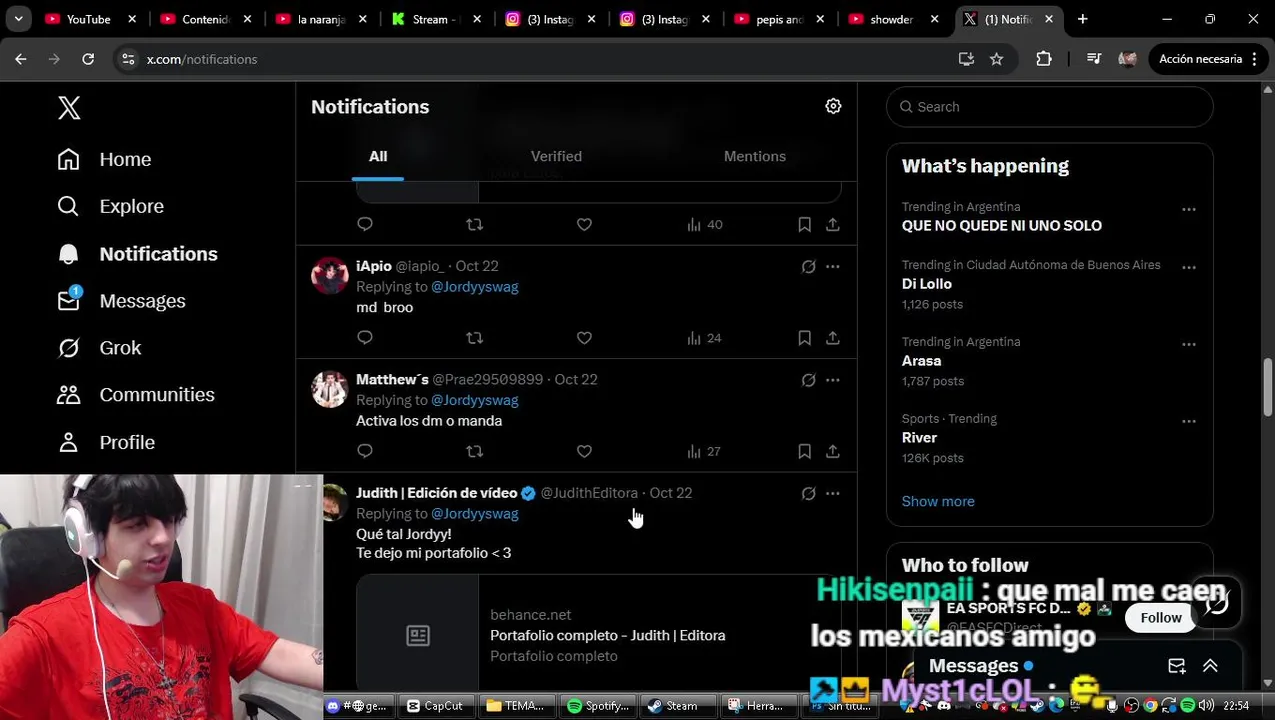Reload the browser page
Screen dimensions: 1275x720
point(88,59)
